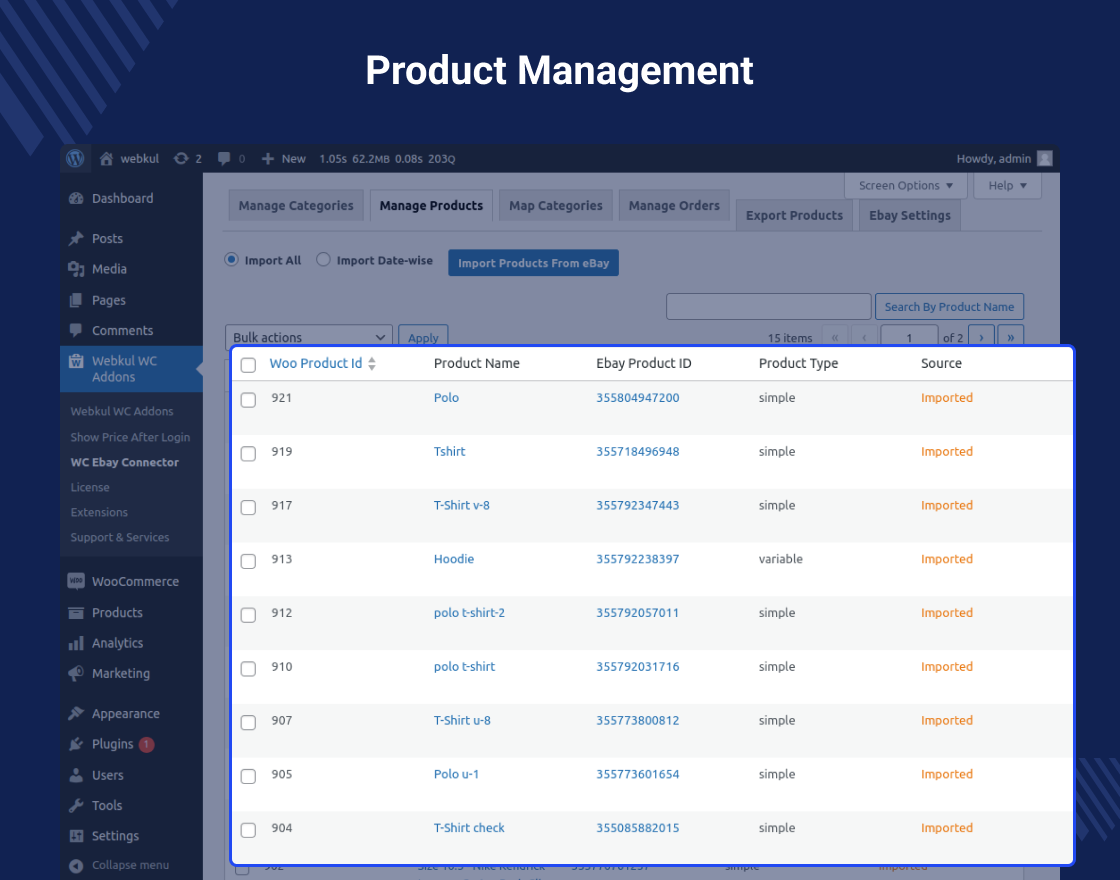Open the Bulk actions dropdown
Screen dimensions: 1120x880
pyautogui.click(x=308, y=337)
